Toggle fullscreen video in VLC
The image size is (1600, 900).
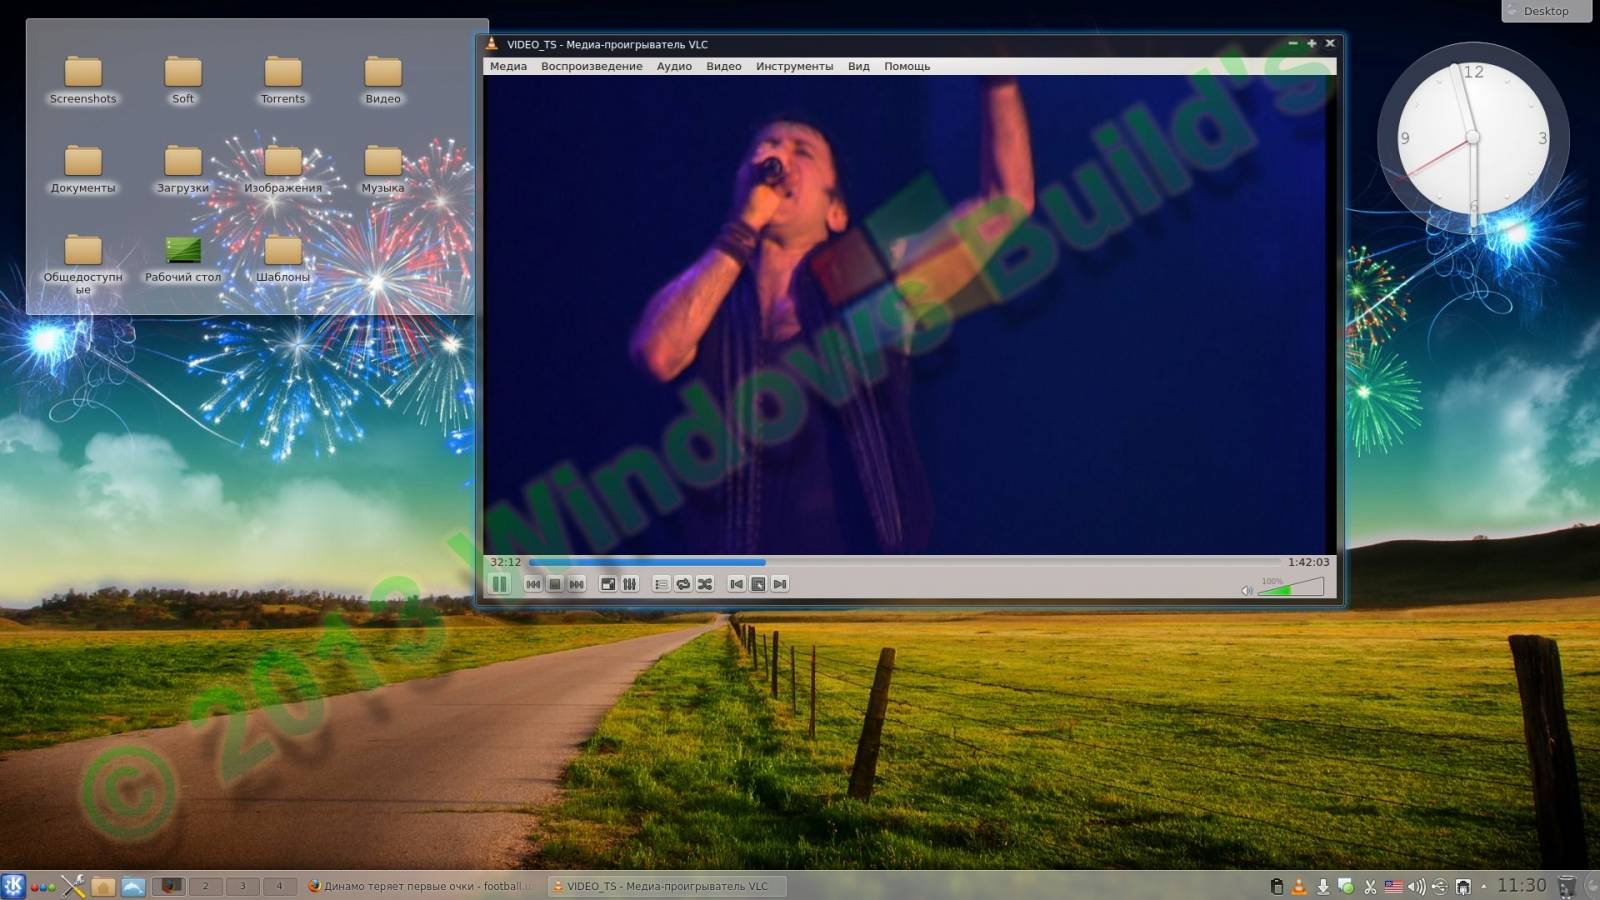coord(608,584)
